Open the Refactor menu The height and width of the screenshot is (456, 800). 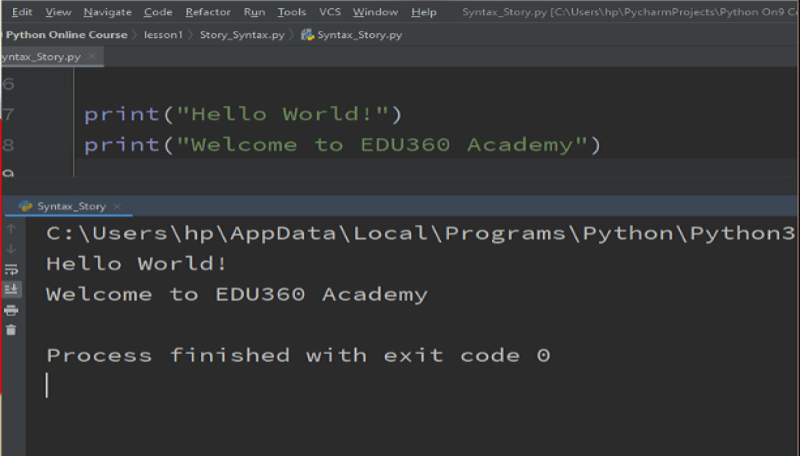[x=208, y=12]
